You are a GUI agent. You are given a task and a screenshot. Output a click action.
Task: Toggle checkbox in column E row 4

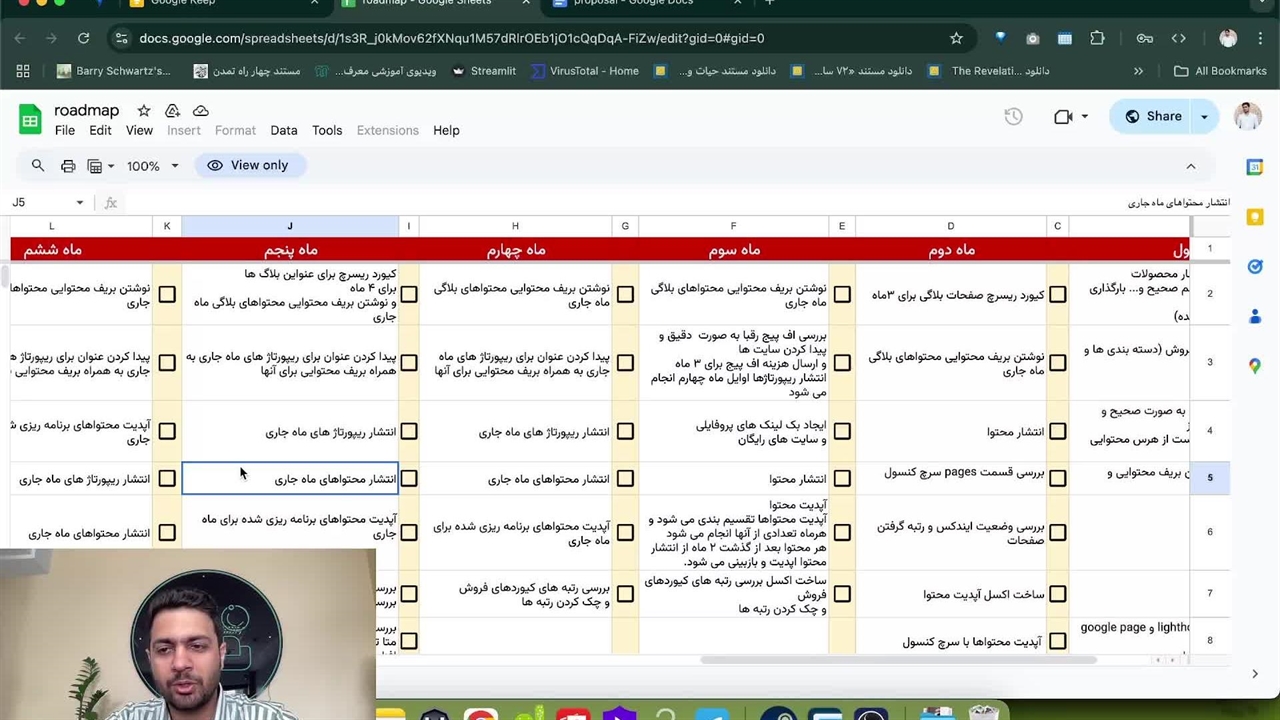842,432
